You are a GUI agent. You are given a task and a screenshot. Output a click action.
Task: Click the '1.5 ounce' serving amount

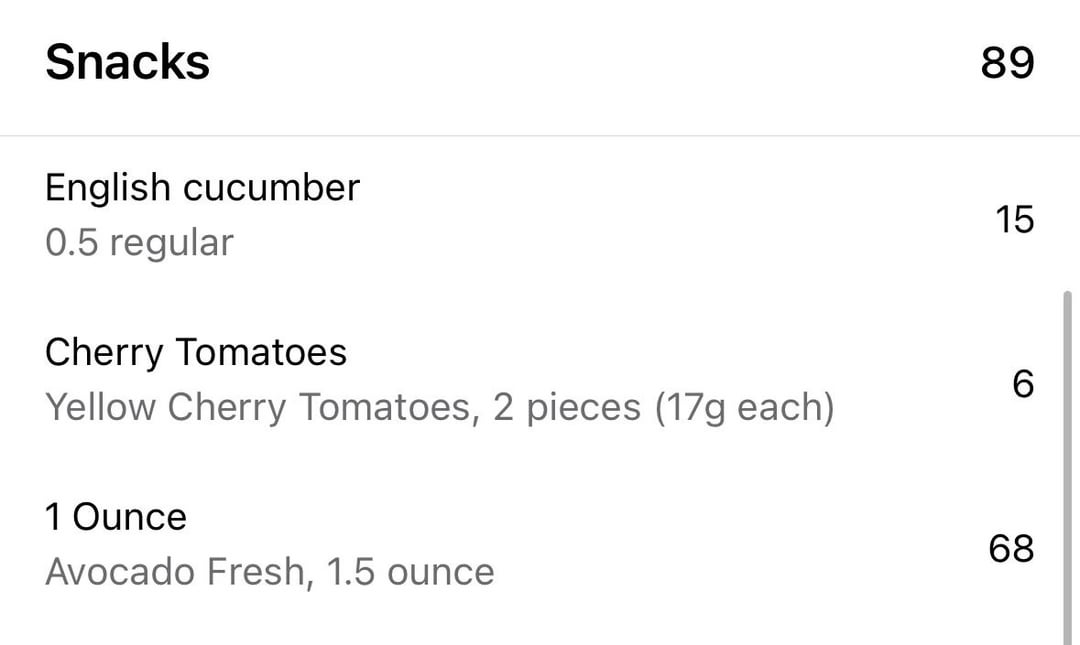[x=411, y=572]
